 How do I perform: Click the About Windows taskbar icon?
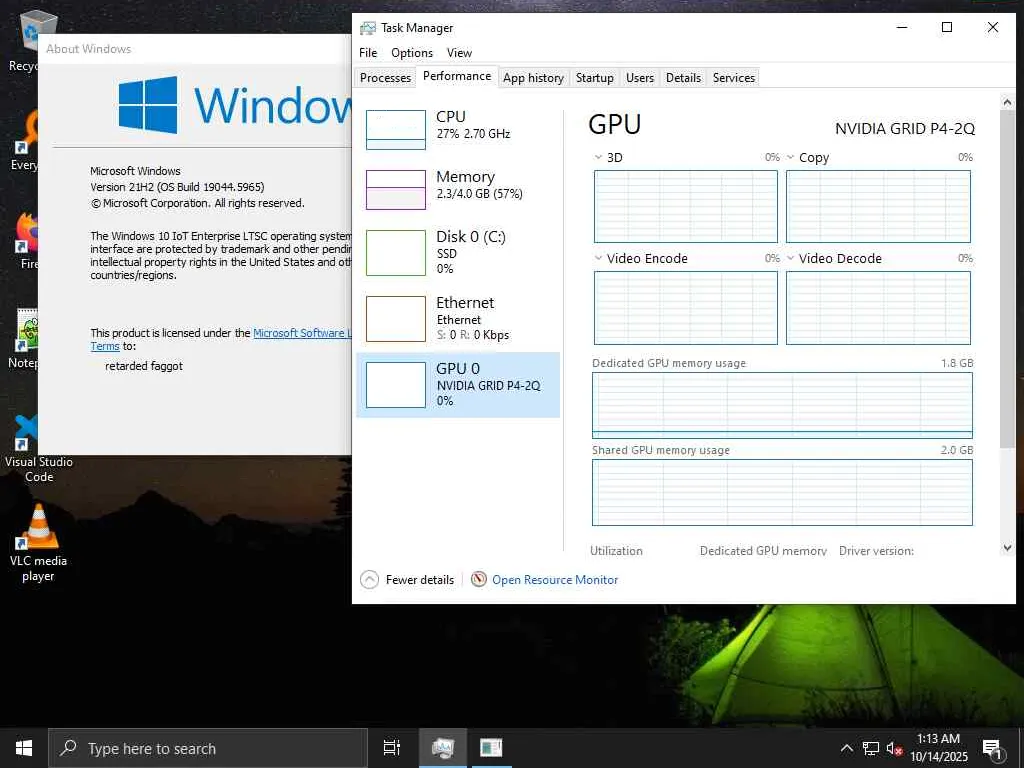point(490,748)
